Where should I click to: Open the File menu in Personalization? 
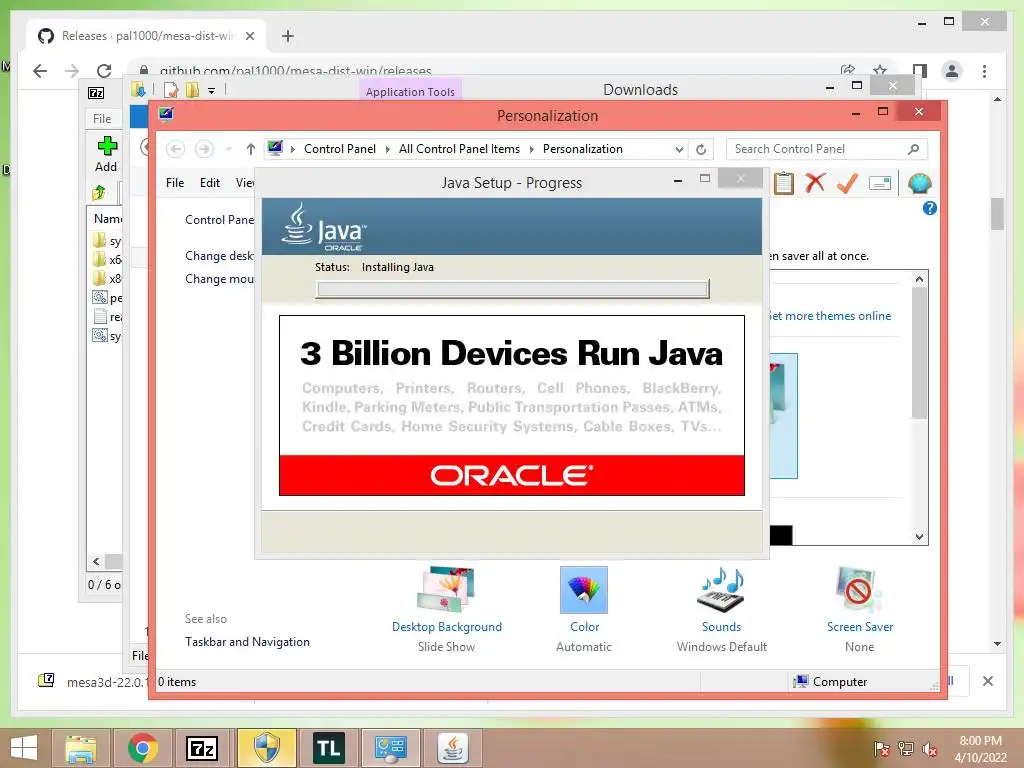pyautogui.click(x=175, y=183)
